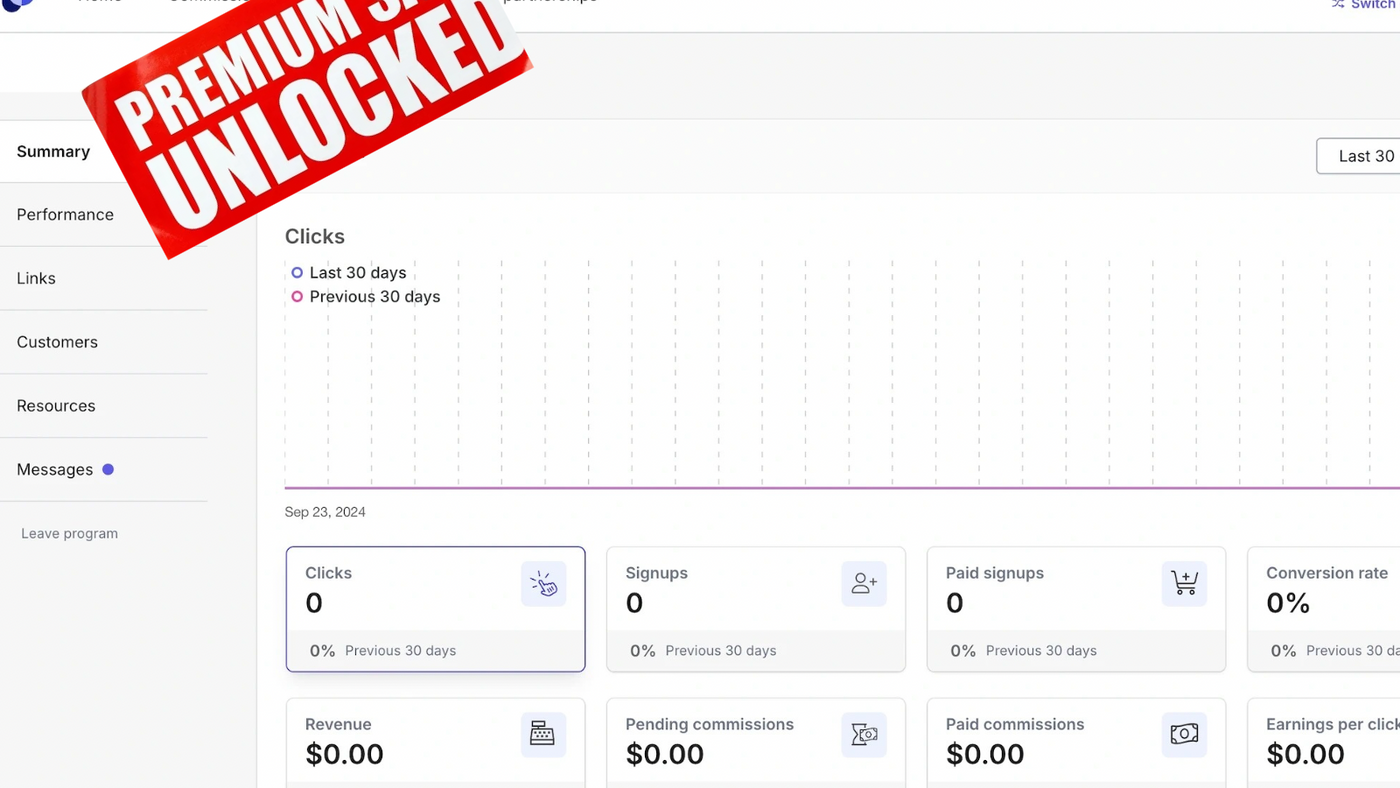The height and width of the screenshot is (788, 1400).
Task: Click the shopping cart icon in Paid signups
Action: pyautogui.click(x=1184, y=584)
